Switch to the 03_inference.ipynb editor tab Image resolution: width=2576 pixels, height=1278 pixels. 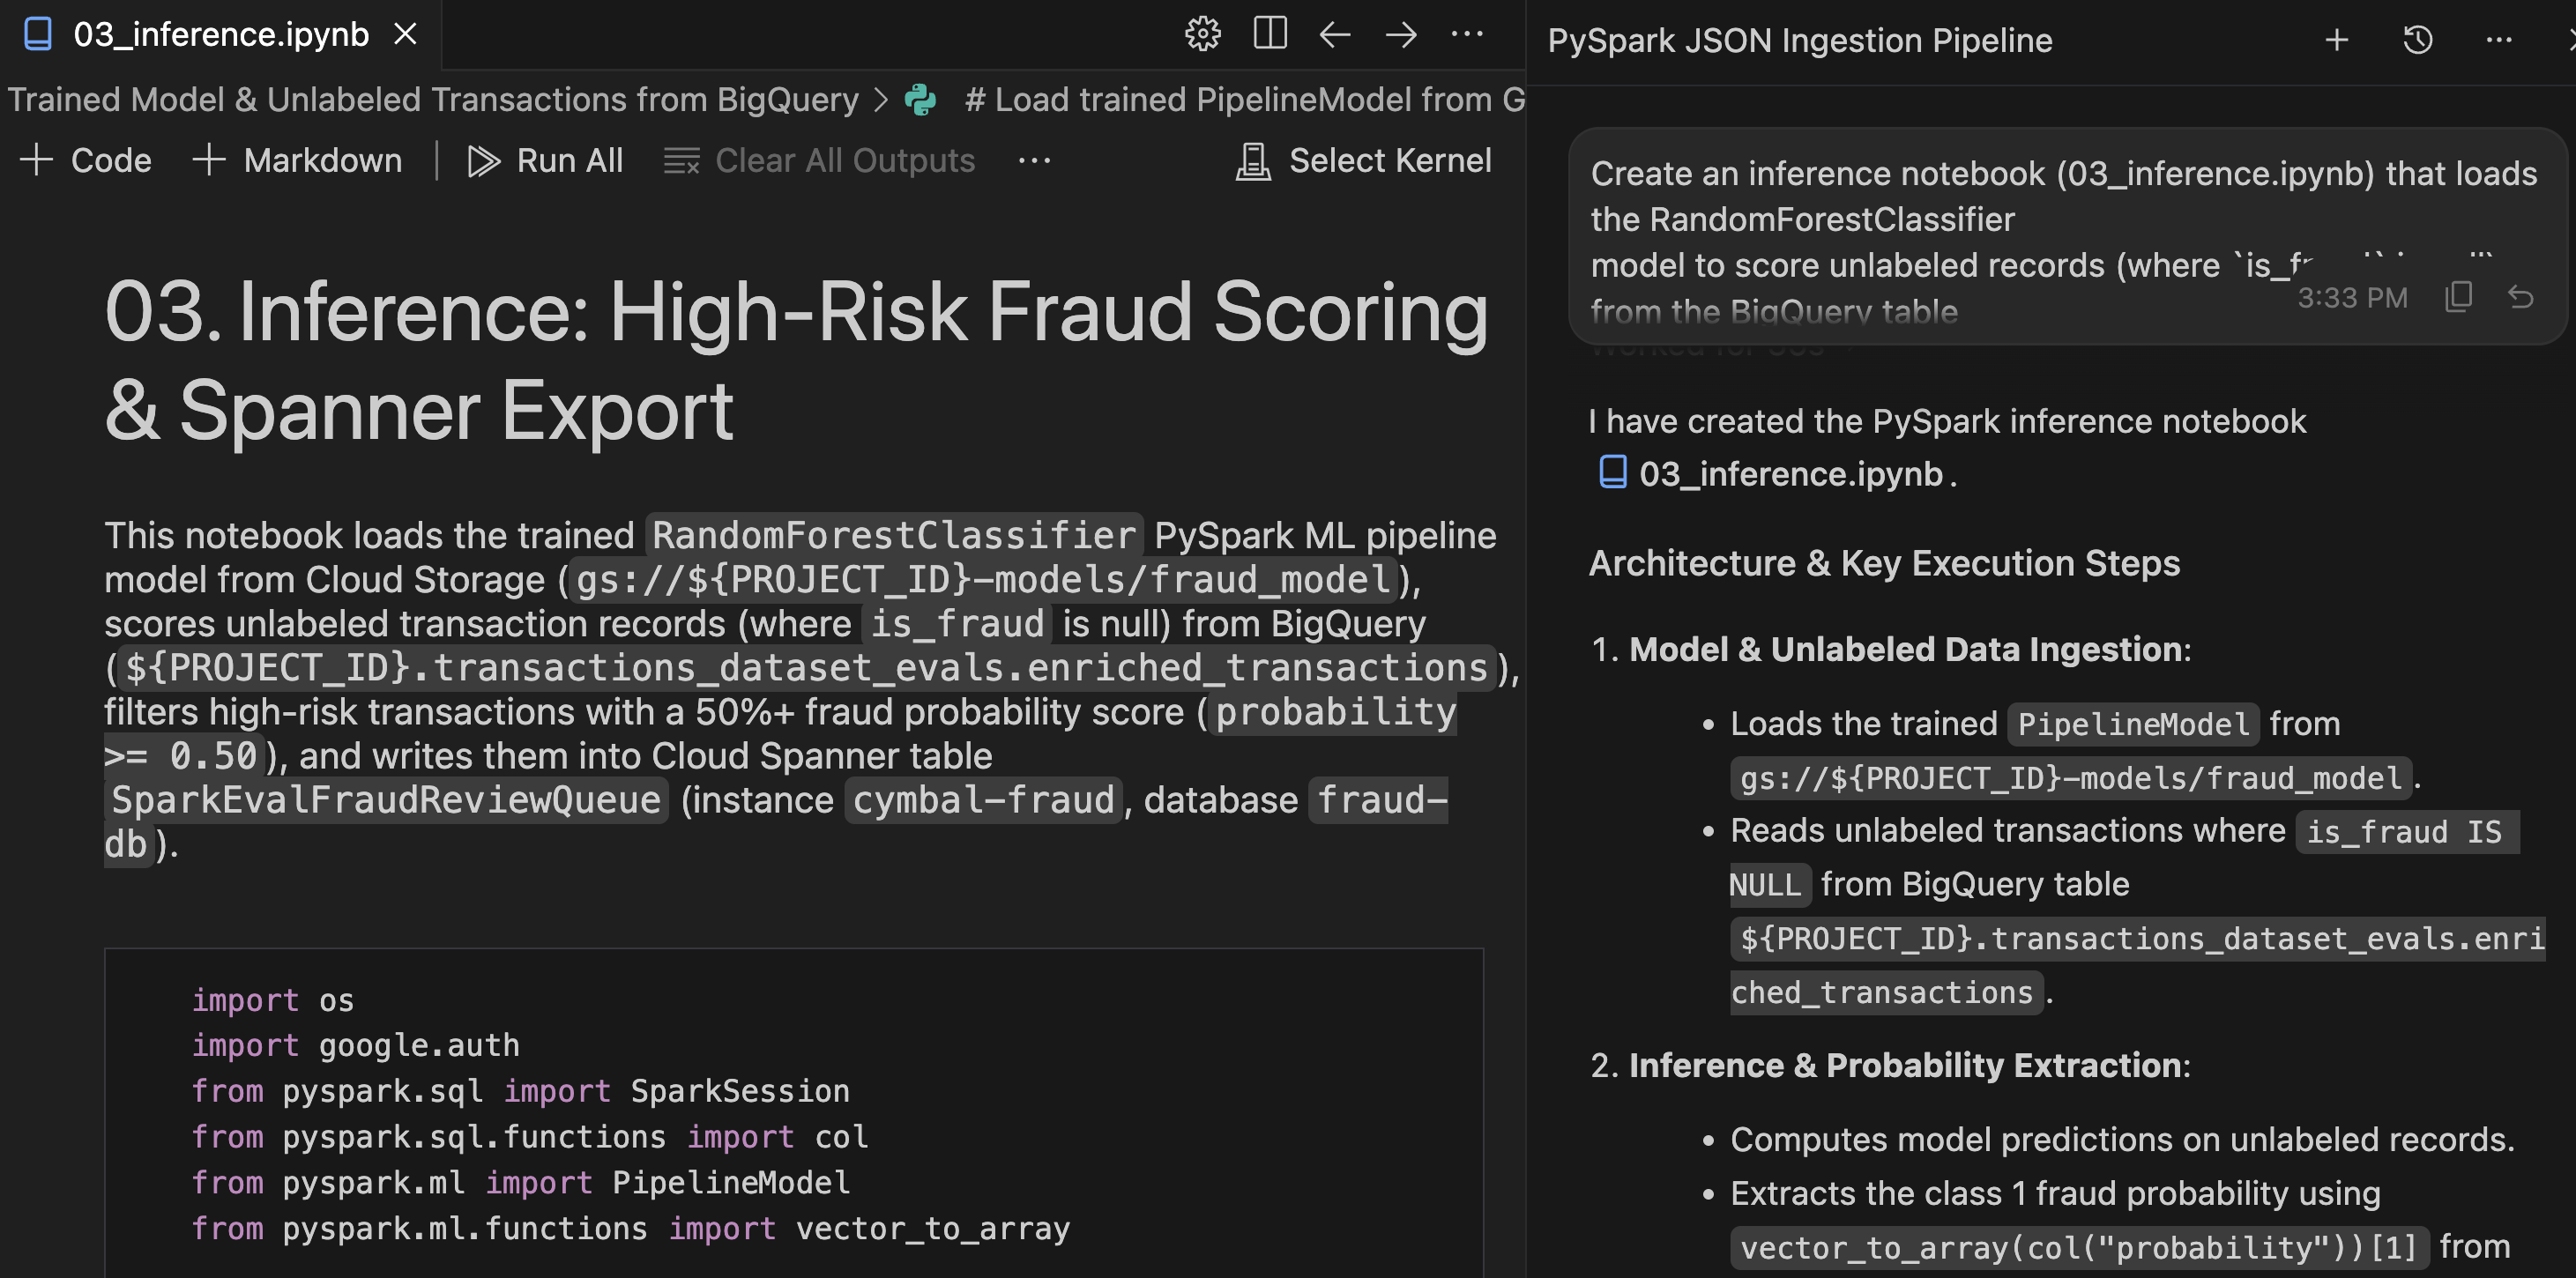click(220, 35)
